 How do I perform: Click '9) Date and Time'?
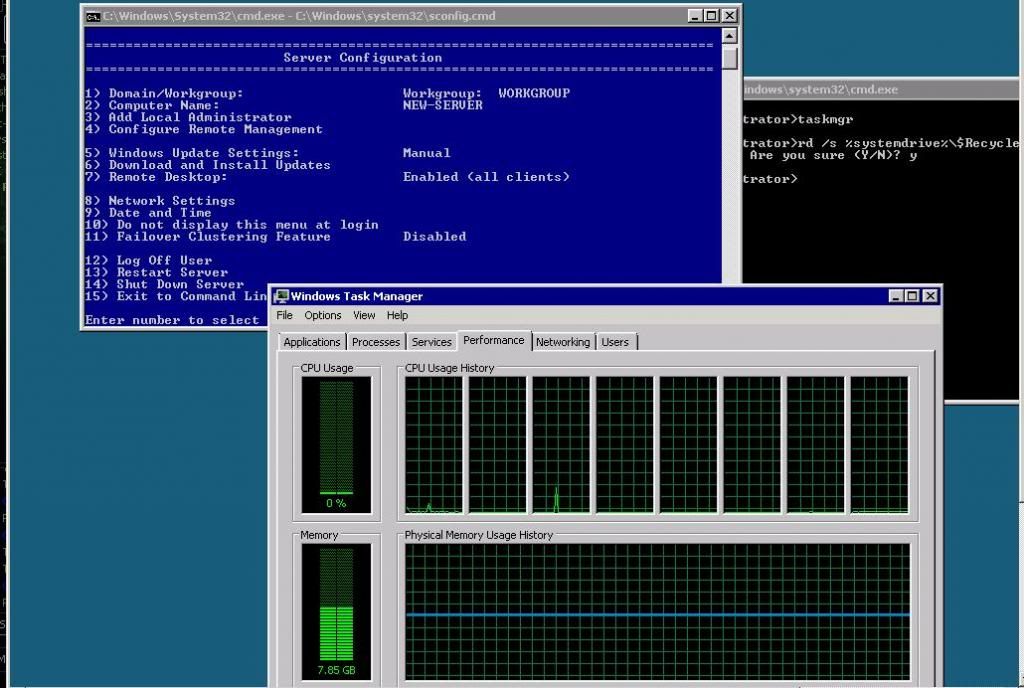coord(148,213)
